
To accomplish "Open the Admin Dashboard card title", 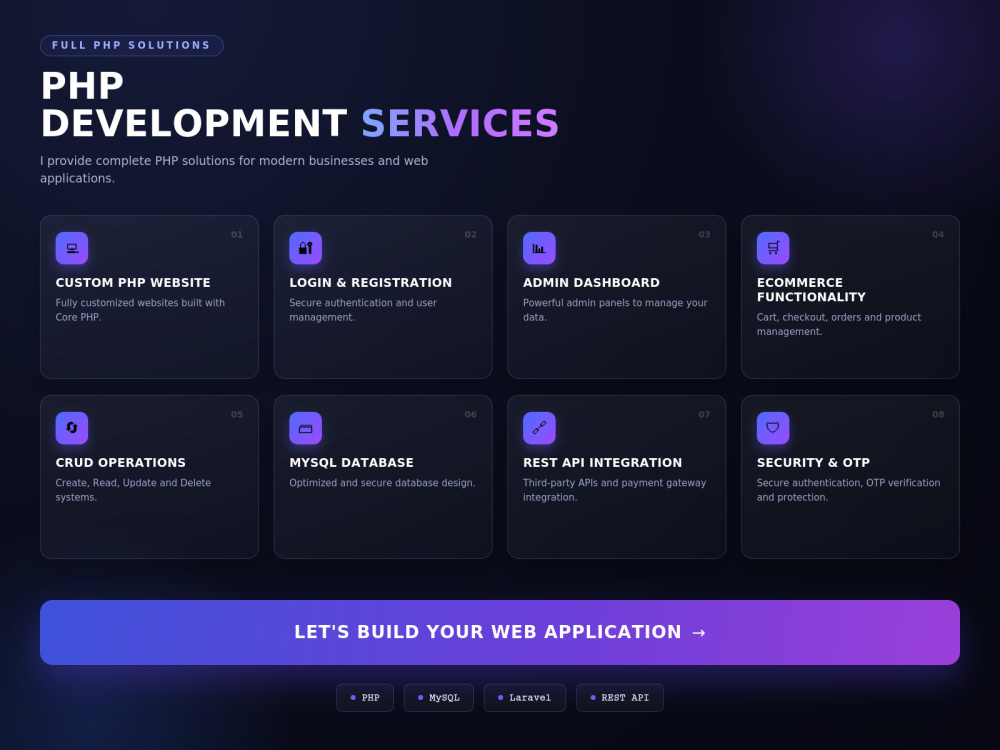I will point(591,283).
